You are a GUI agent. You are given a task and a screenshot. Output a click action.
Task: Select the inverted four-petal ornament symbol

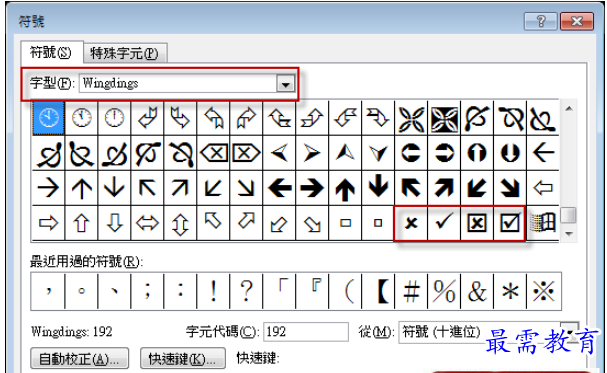click(x=444, y=118)
